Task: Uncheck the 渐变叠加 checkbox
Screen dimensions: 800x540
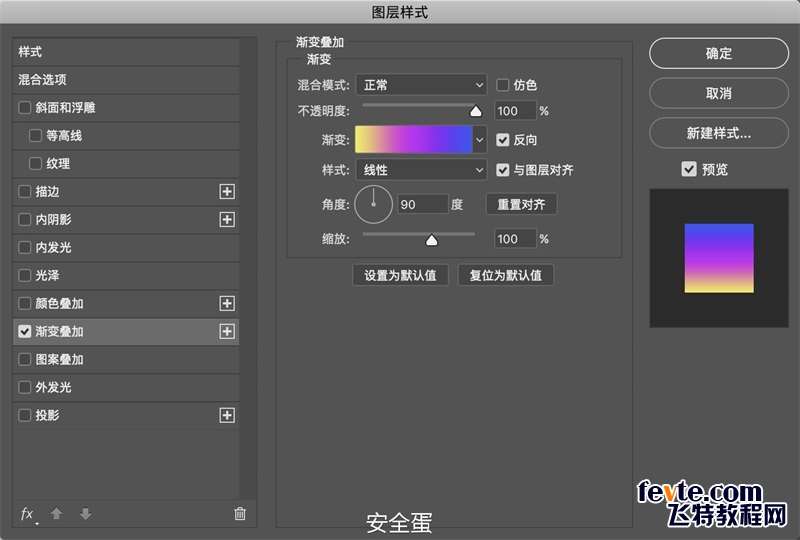Action: pos(24,331)
